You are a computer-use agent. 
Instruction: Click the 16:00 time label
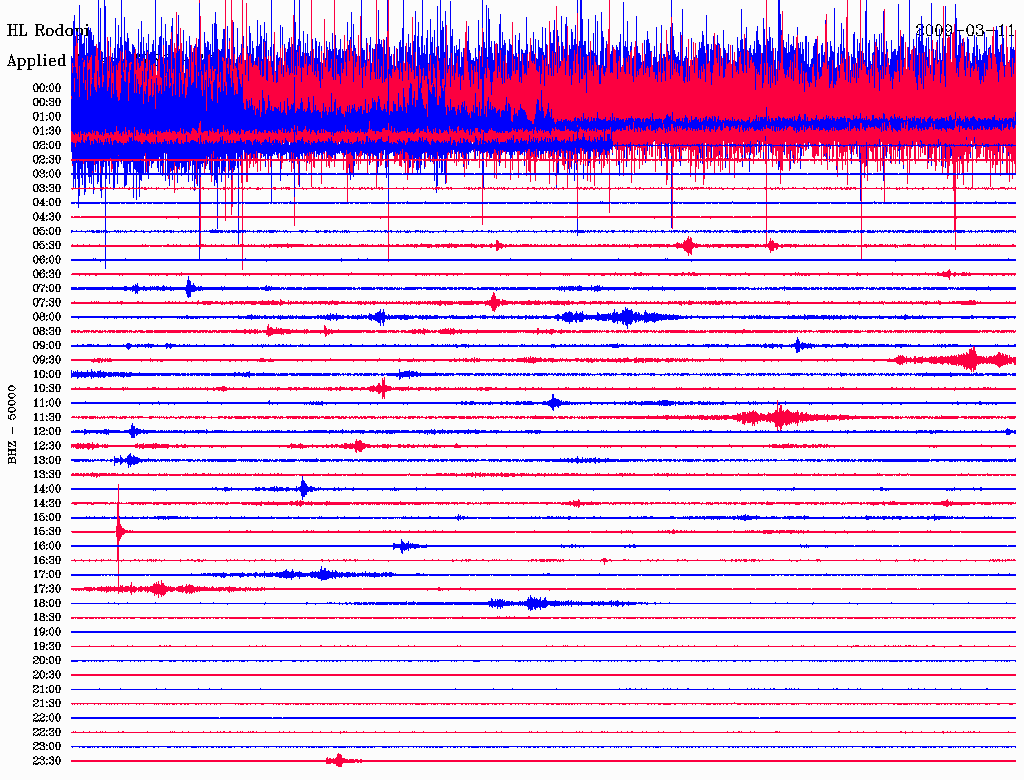click(46, 546)
